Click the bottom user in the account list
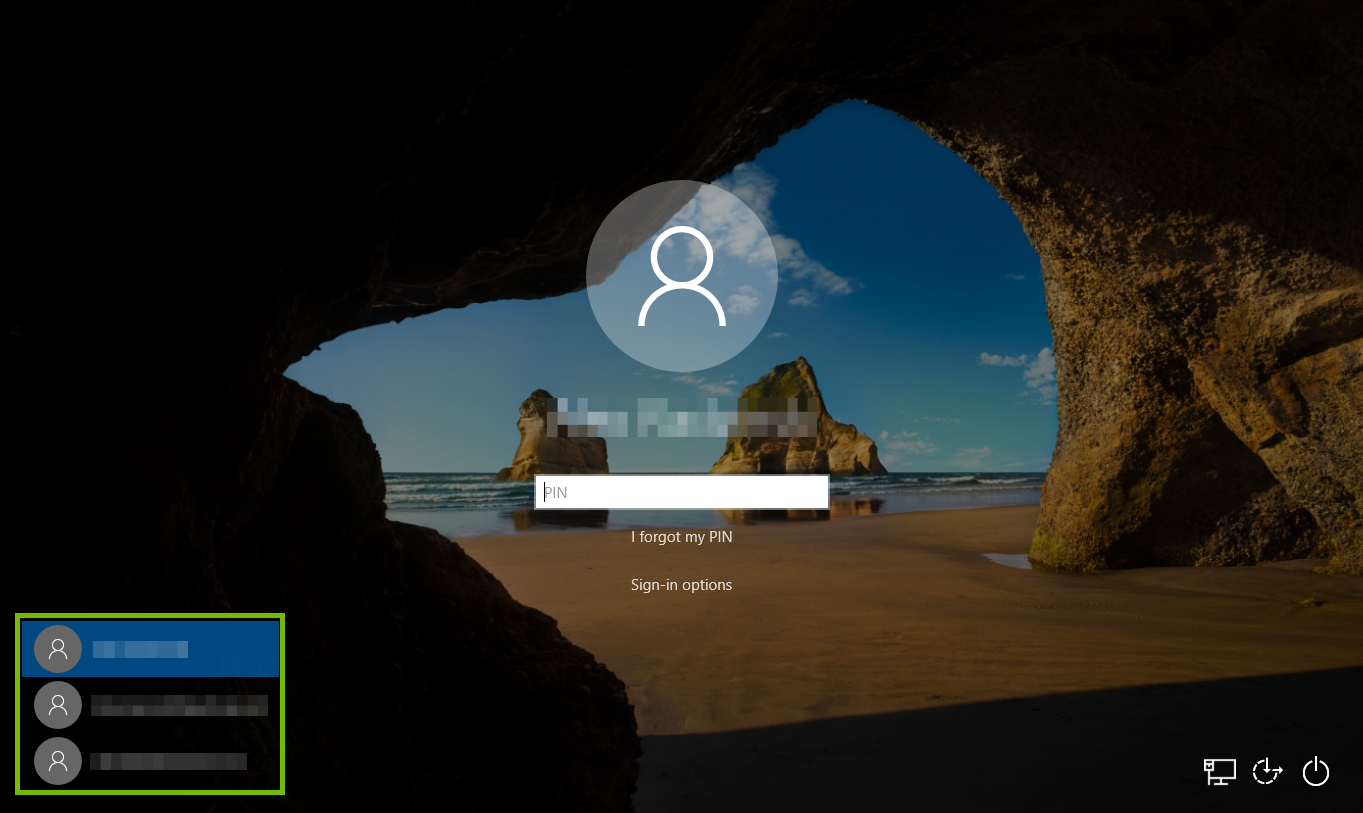The height and width of the screenshot is (813, 1363). (x=150, y=761)
